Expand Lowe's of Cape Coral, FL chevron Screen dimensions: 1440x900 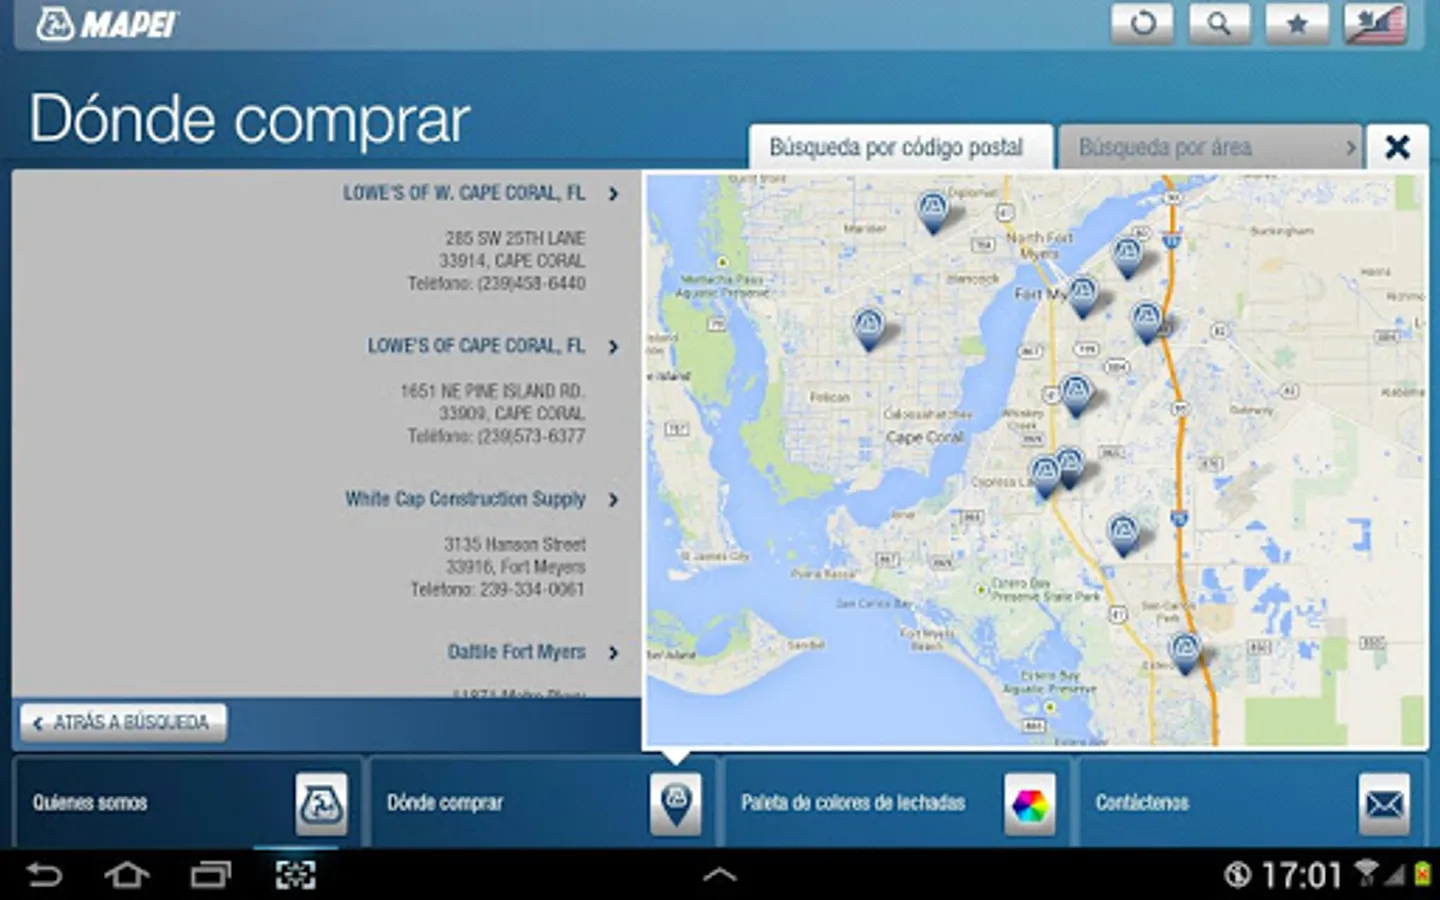(613, 347)
